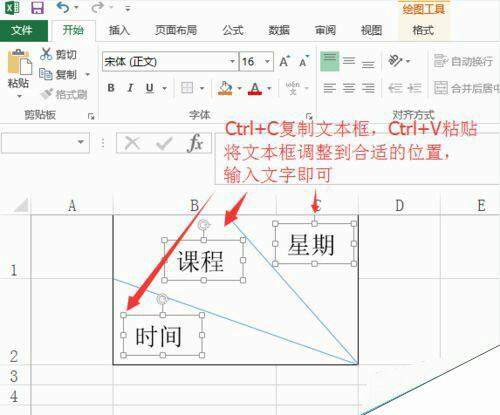Click the select-all corner triangle

(x=21, y=205)
